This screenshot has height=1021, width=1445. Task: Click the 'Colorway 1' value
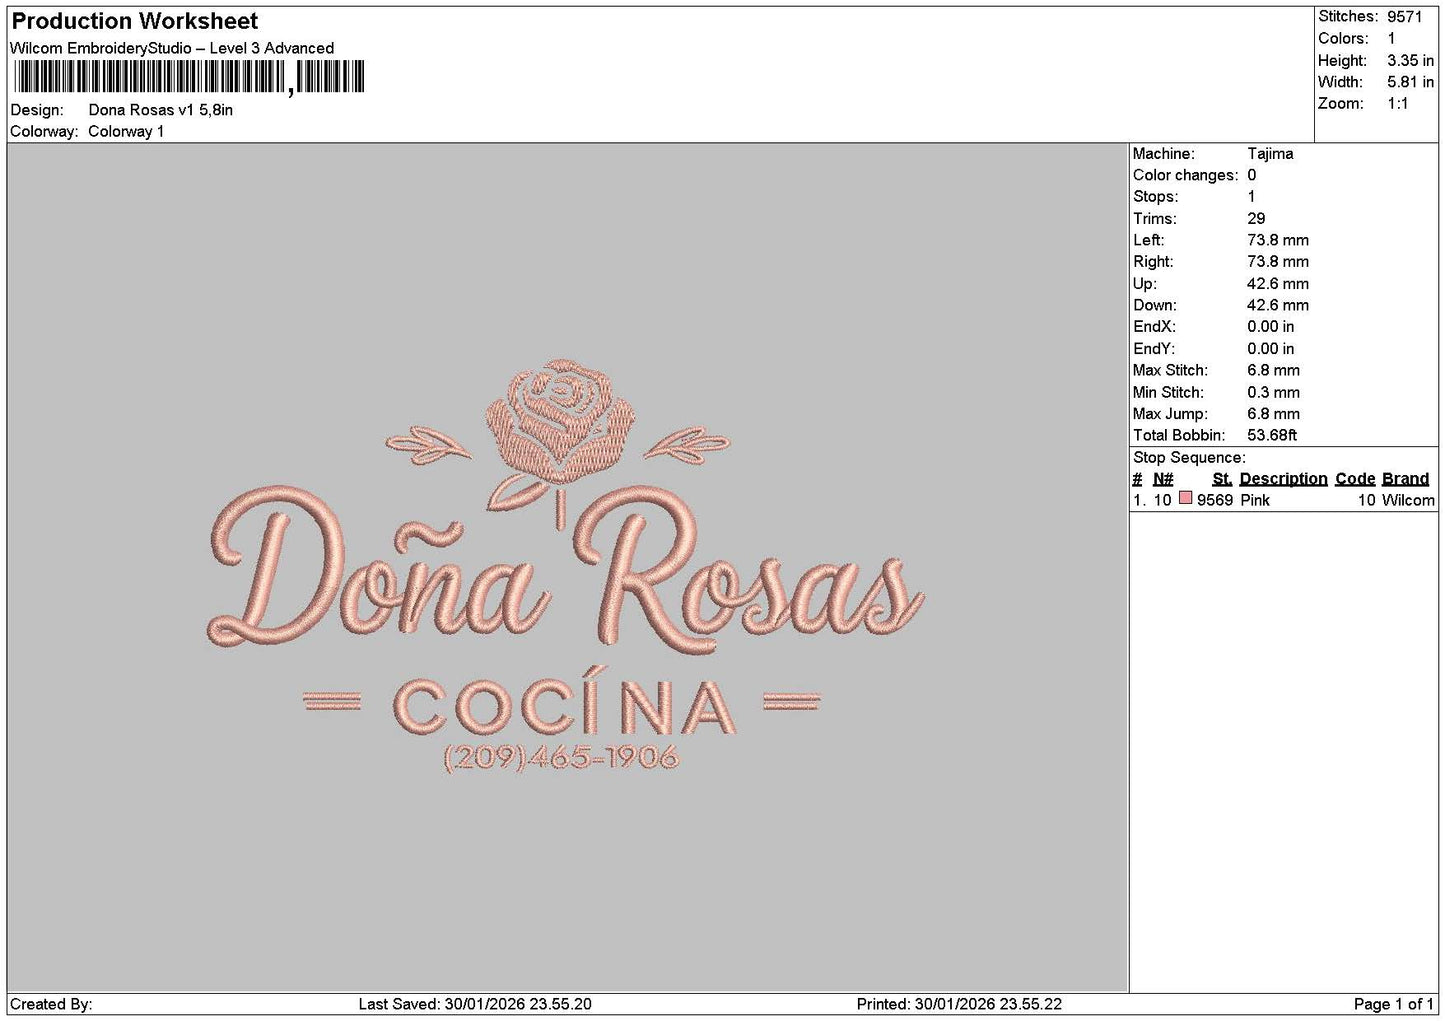click(x=126, y=131)
